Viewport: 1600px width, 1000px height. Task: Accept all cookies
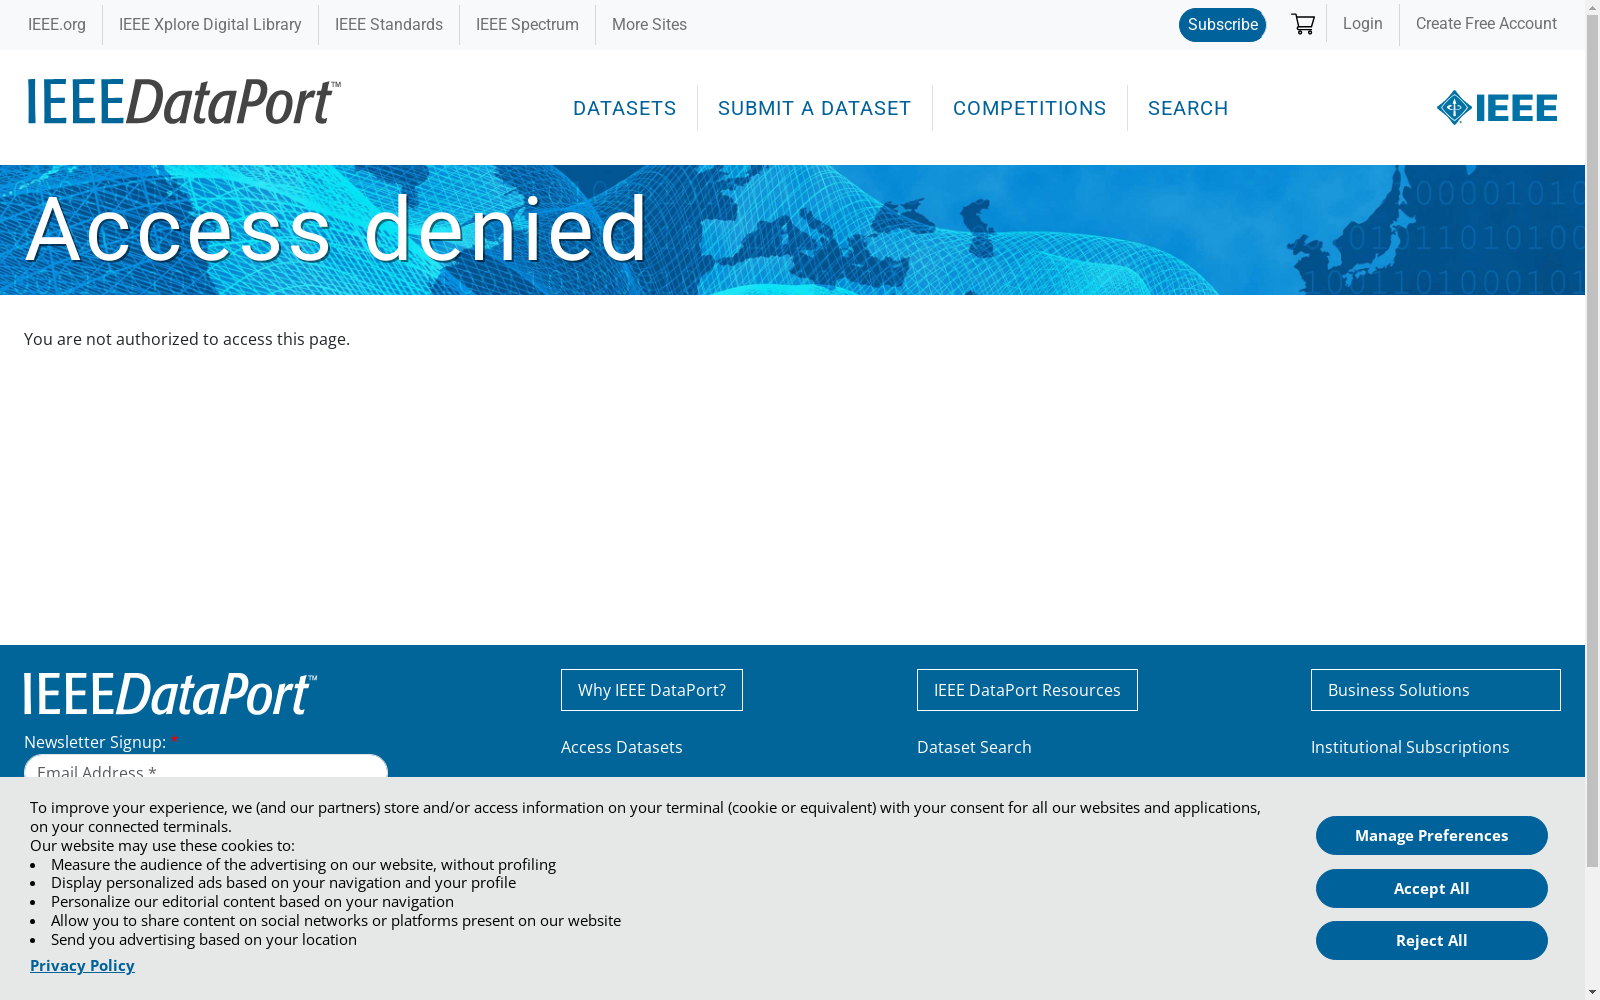point(1432,889)
